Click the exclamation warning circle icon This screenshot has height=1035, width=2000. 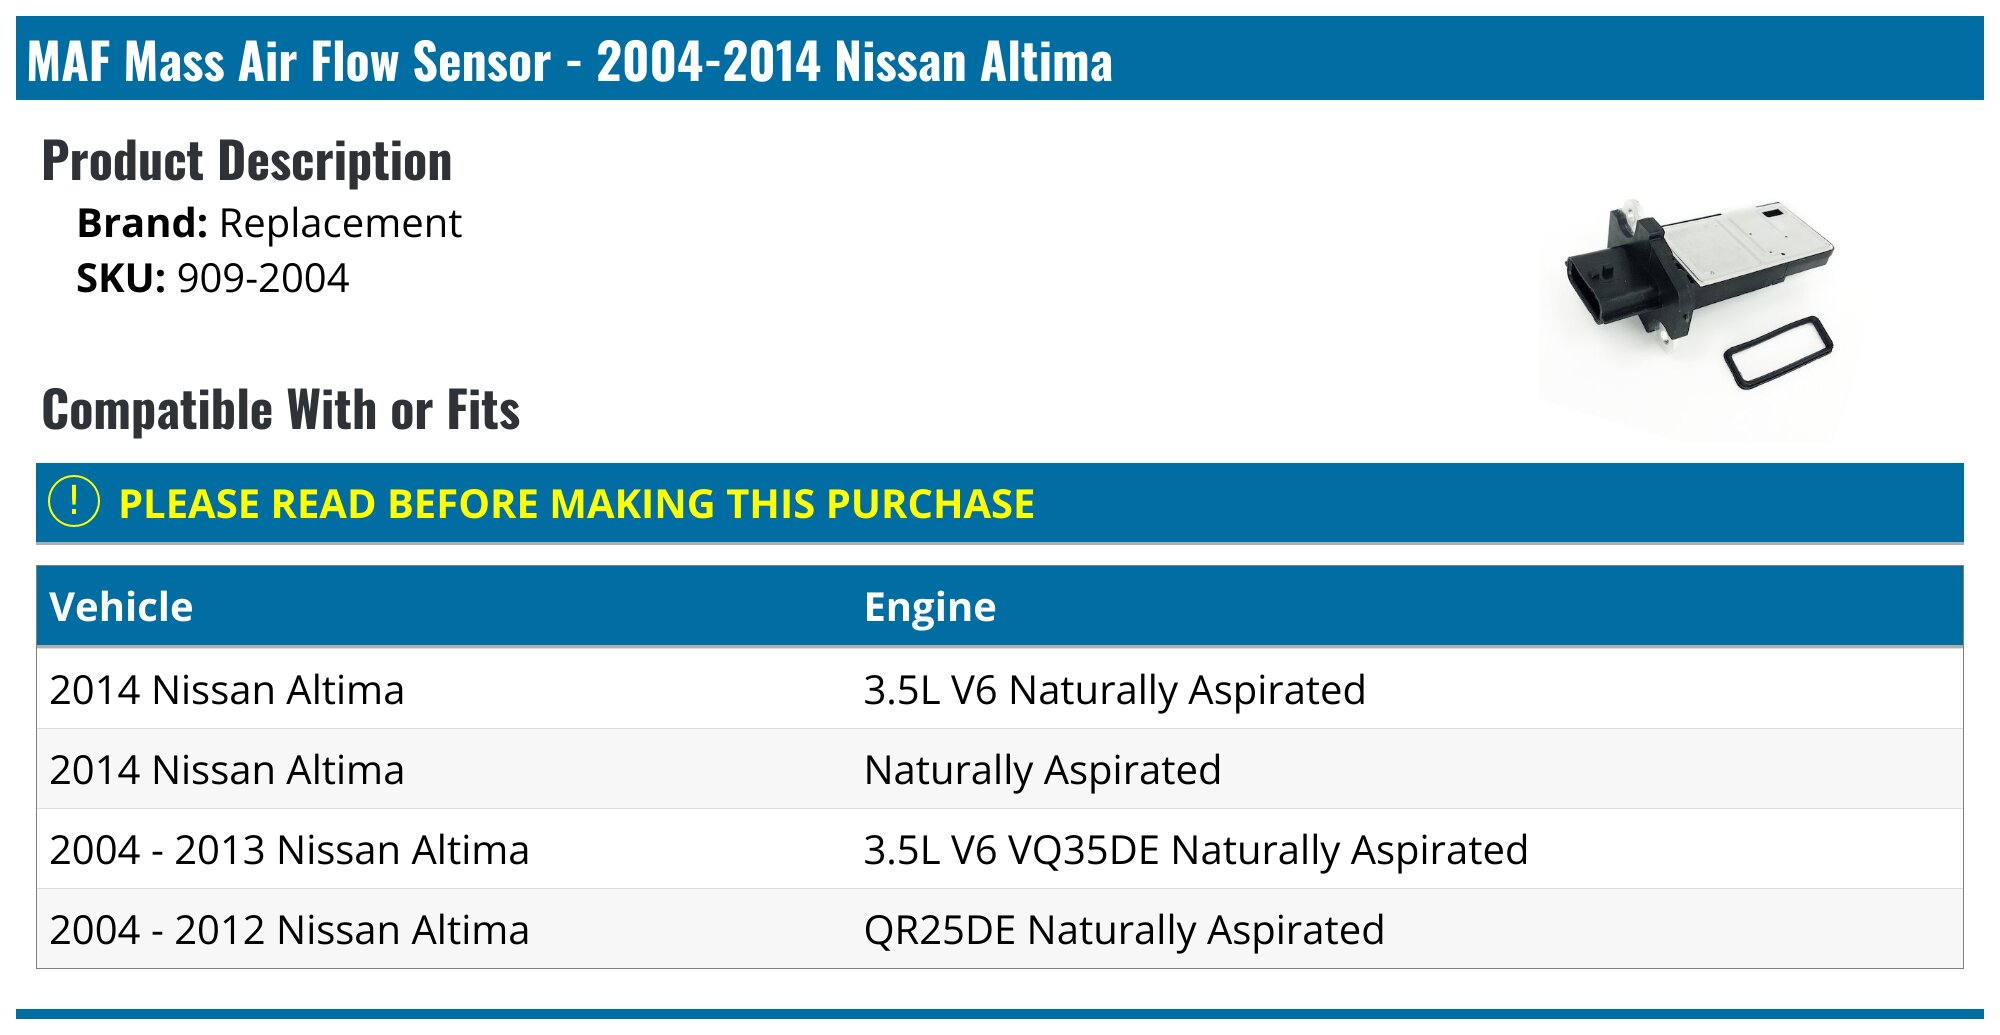[x=74, y=502]
